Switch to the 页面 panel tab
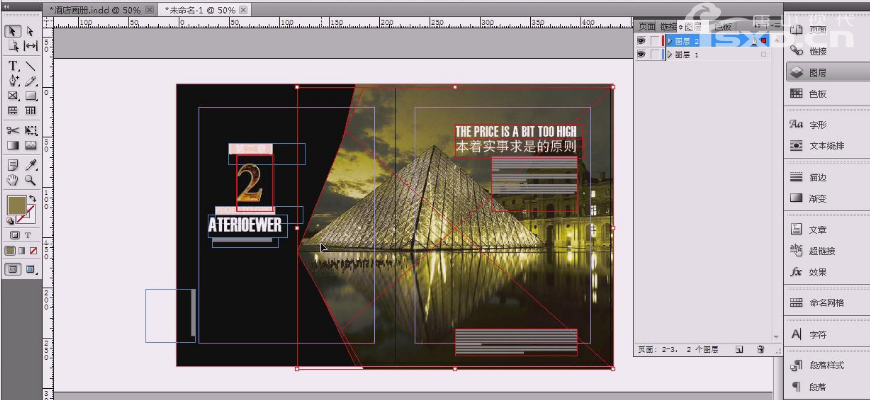The width and height of the screenshot is (870, 400). (649, 26)
